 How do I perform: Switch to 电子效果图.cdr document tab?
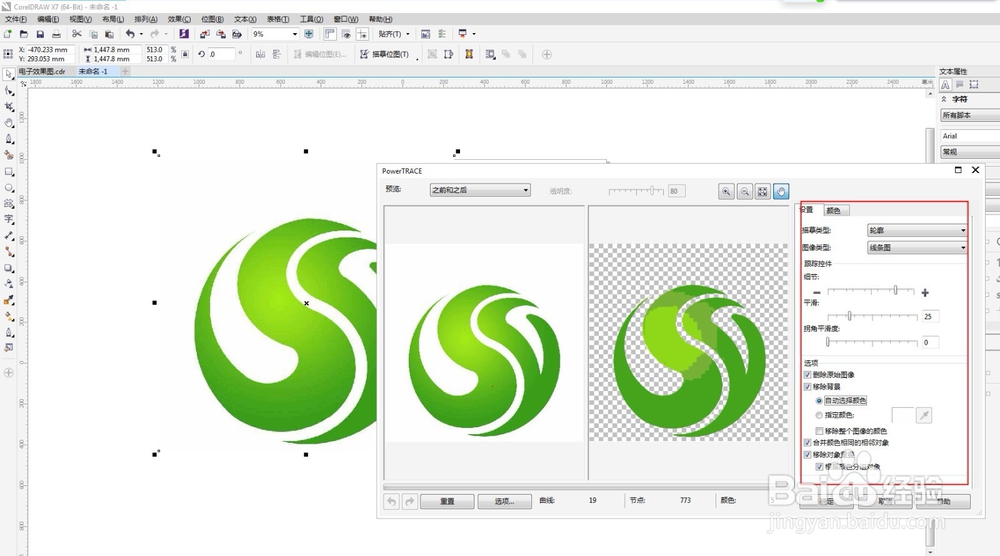(42, 71)
